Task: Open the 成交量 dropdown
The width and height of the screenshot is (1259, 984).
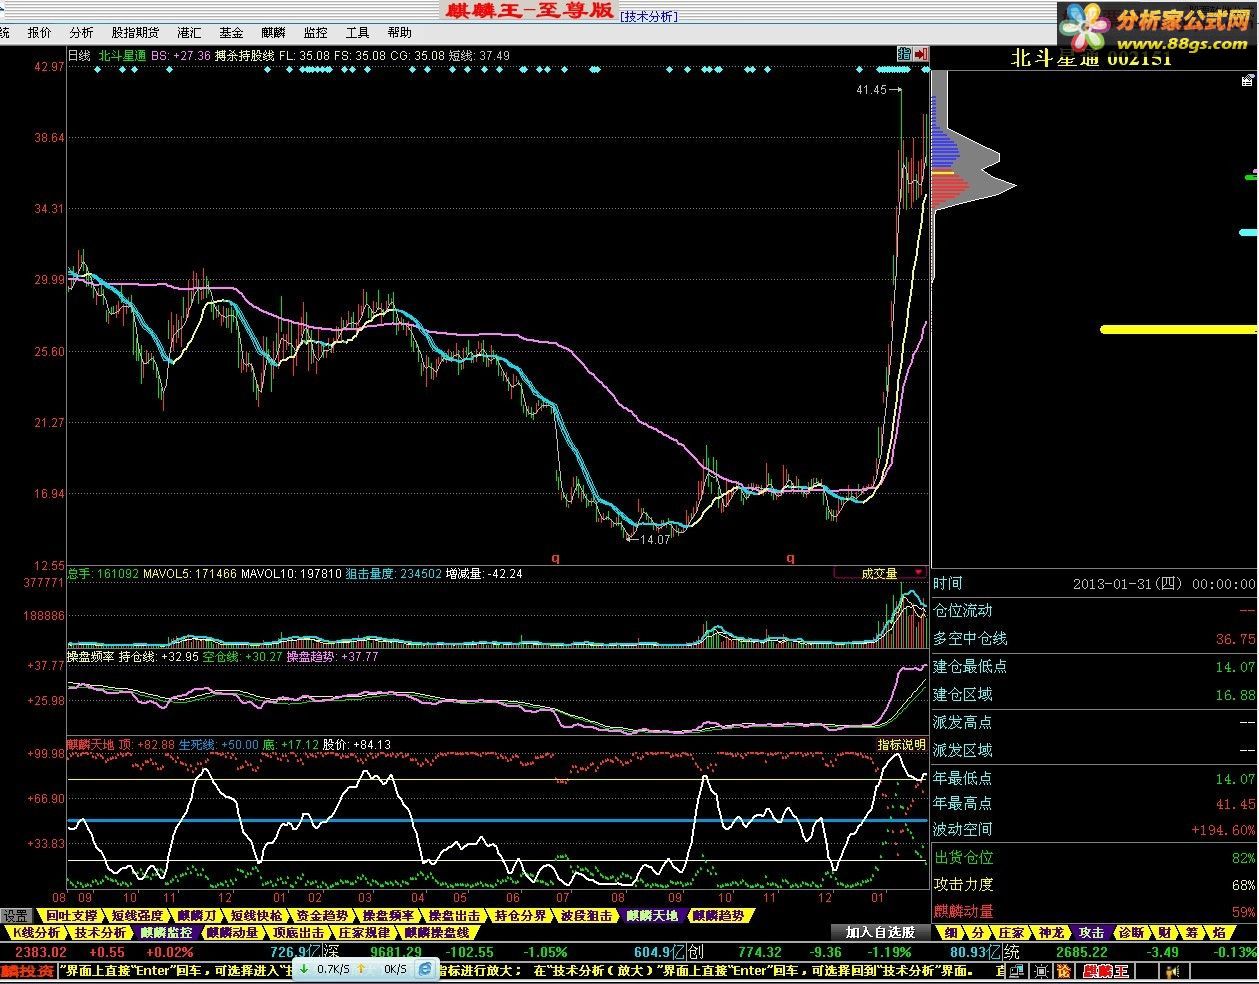Action: [x=881, y=573]
